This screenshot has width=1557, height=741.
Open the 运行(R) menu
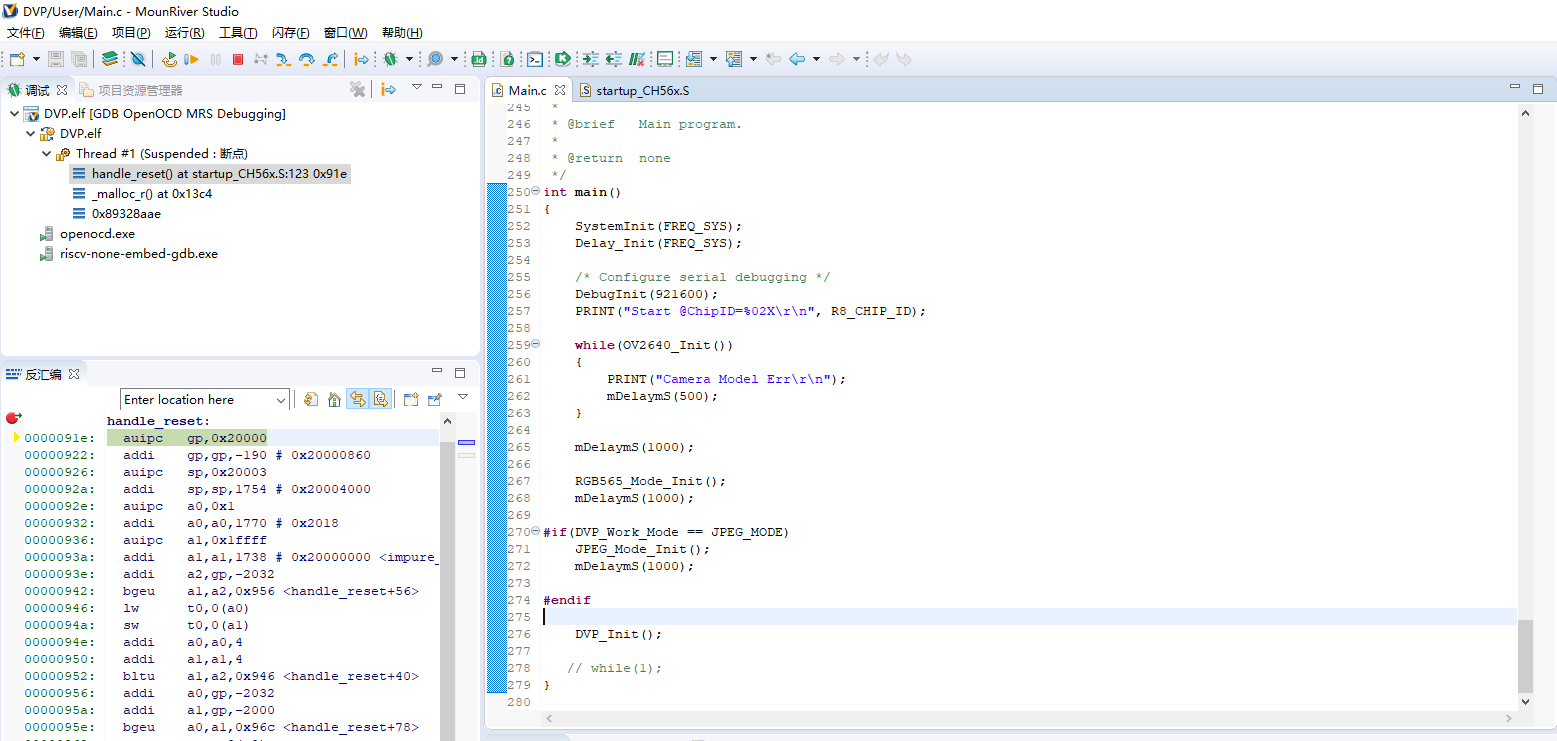click(x=184, y=33)
